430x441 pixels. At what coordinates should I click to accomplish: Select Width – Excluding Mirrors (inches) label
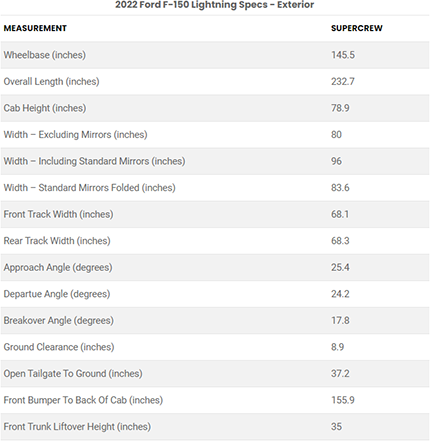click(75, 134)
